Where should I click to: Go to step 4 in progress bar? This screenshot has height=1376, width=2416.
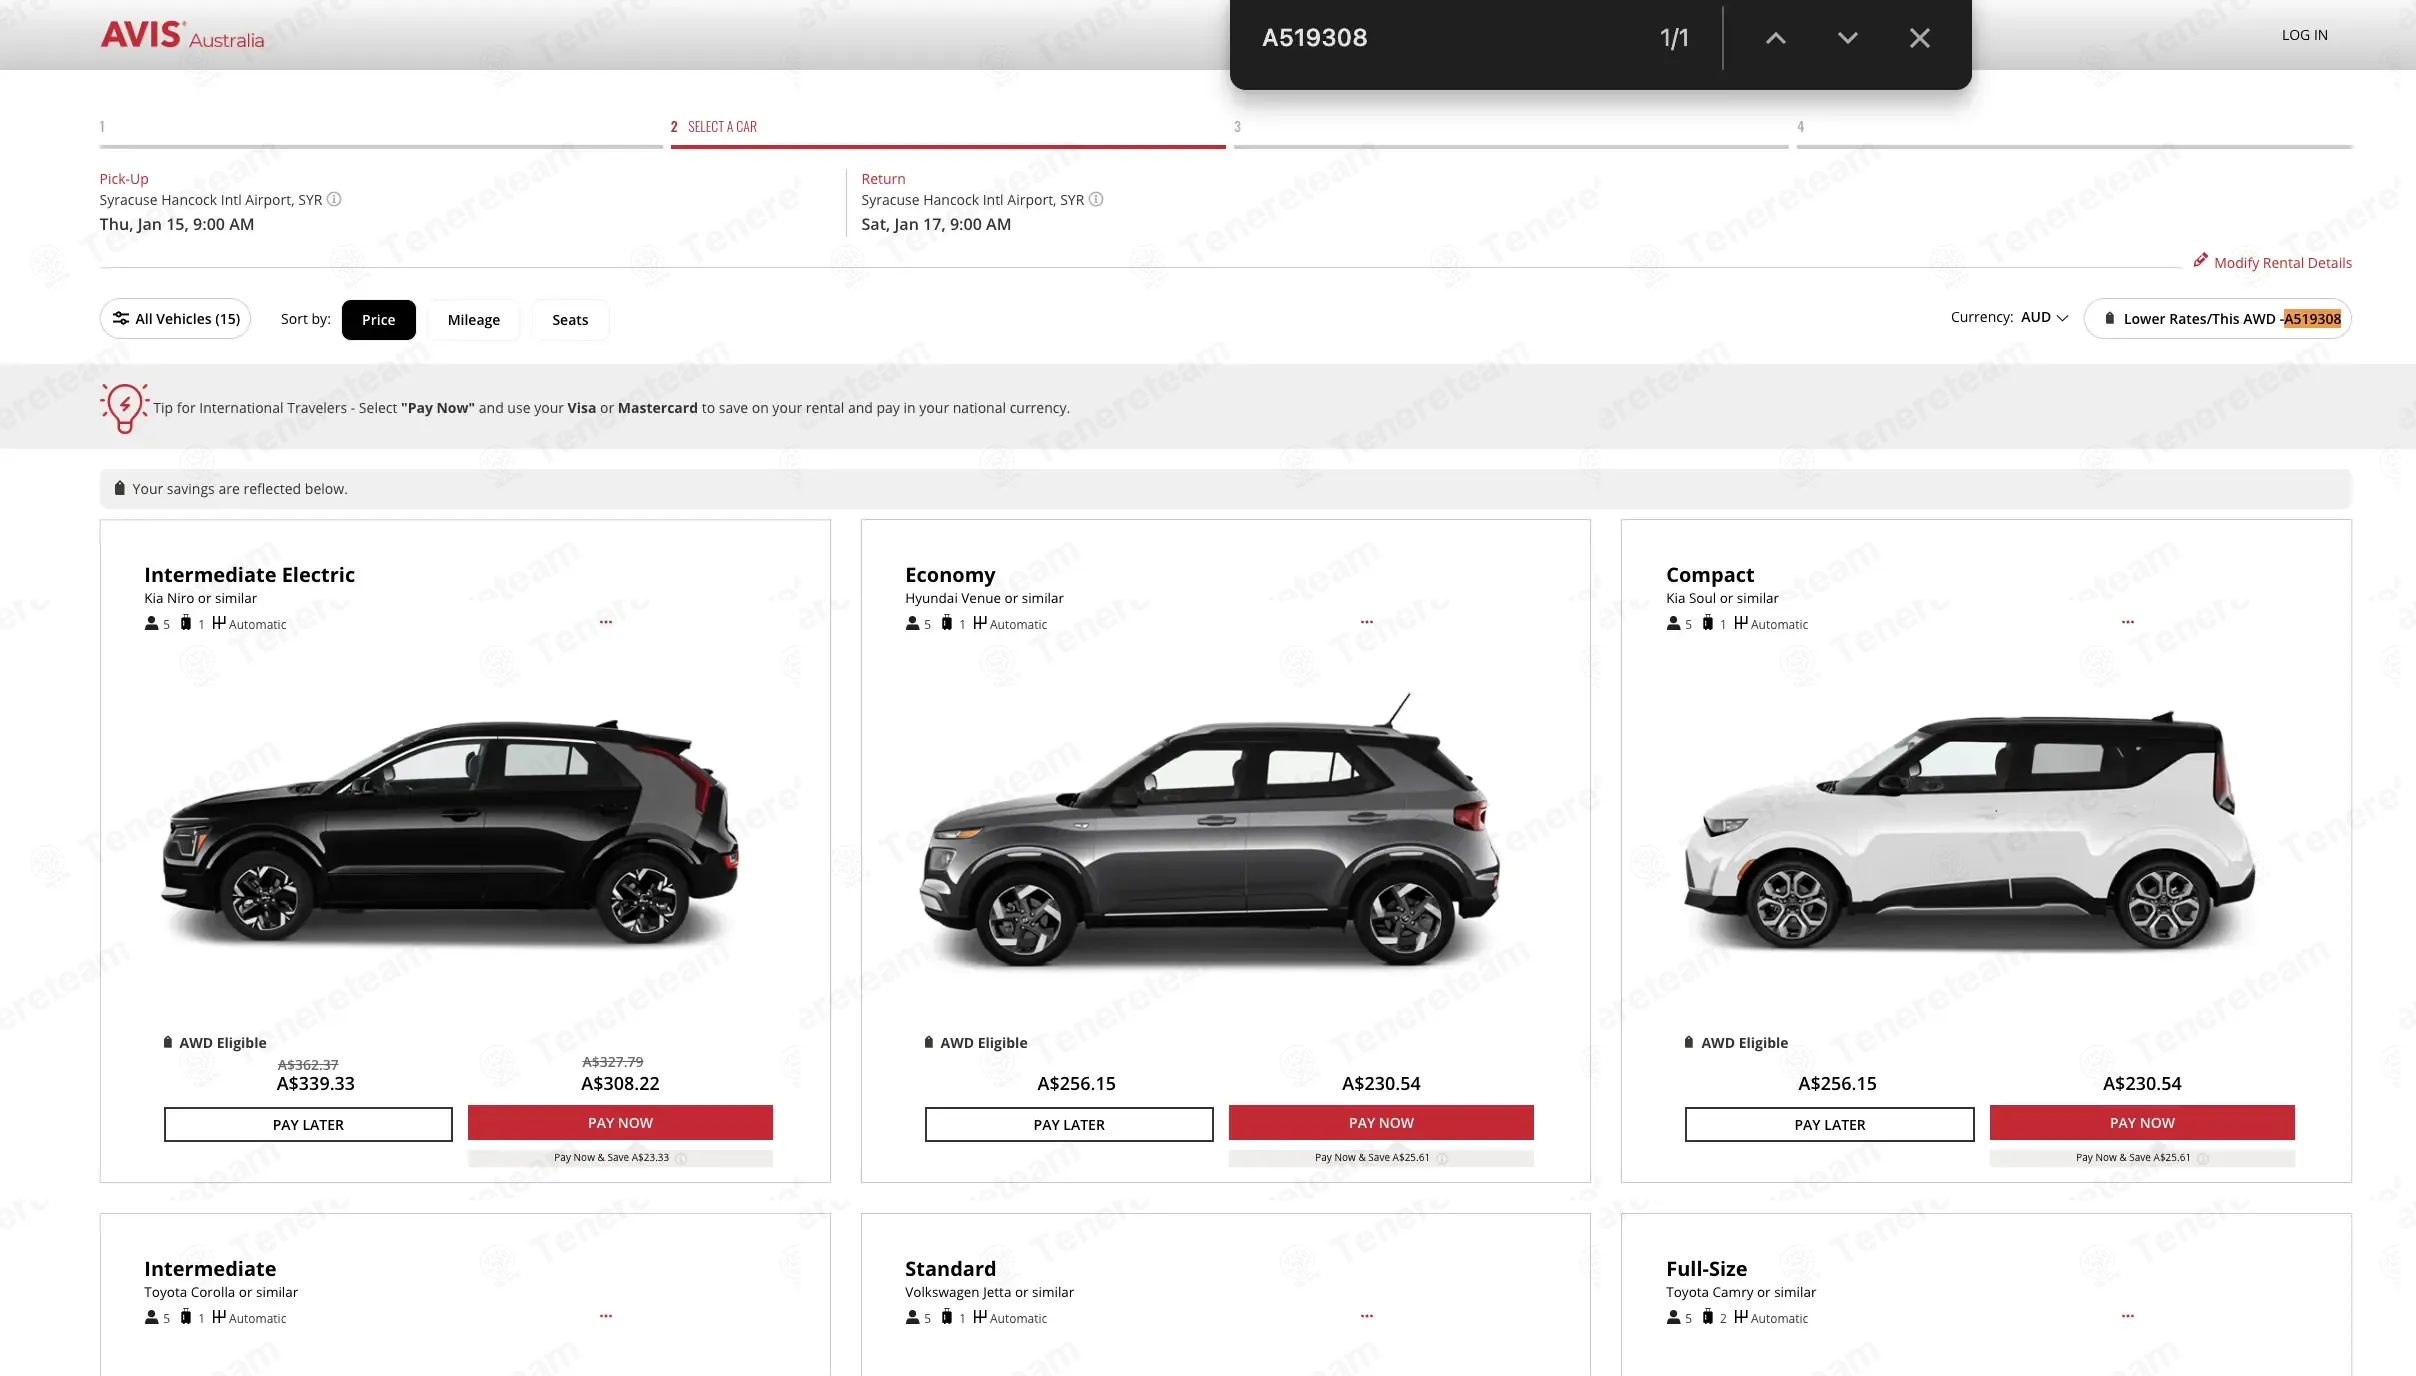2074,131
